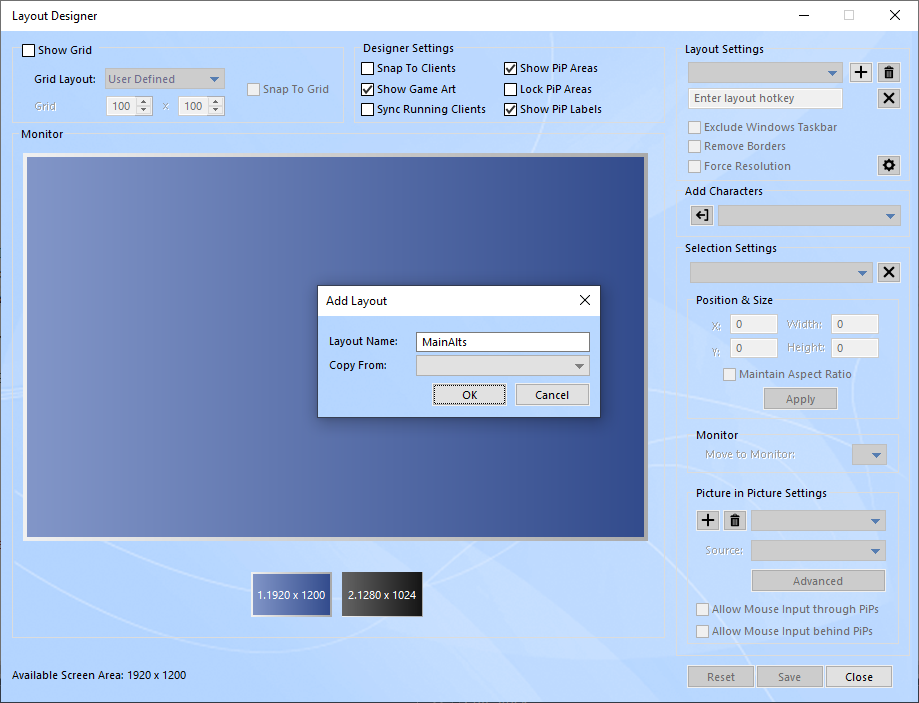Open force resolution gear settings
Viewport: 919px width, 703px height.
888,166
